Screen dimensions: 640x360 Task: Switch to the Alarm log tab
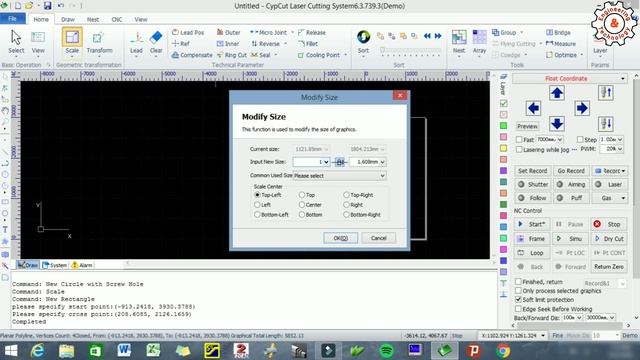tap(82, 265)
